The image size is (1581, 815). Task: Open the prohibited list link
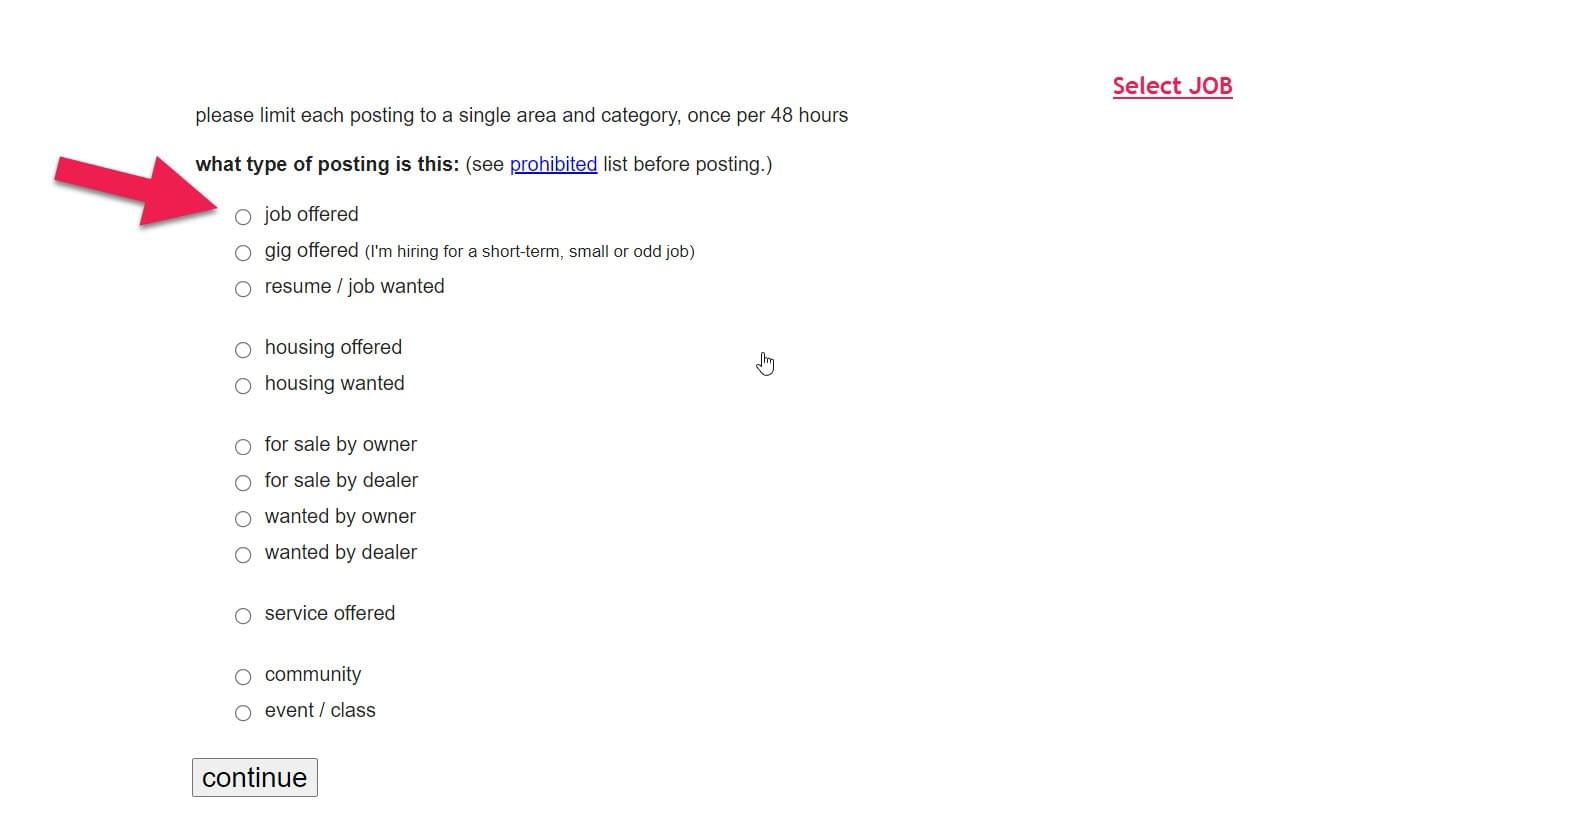click(553, 164)
